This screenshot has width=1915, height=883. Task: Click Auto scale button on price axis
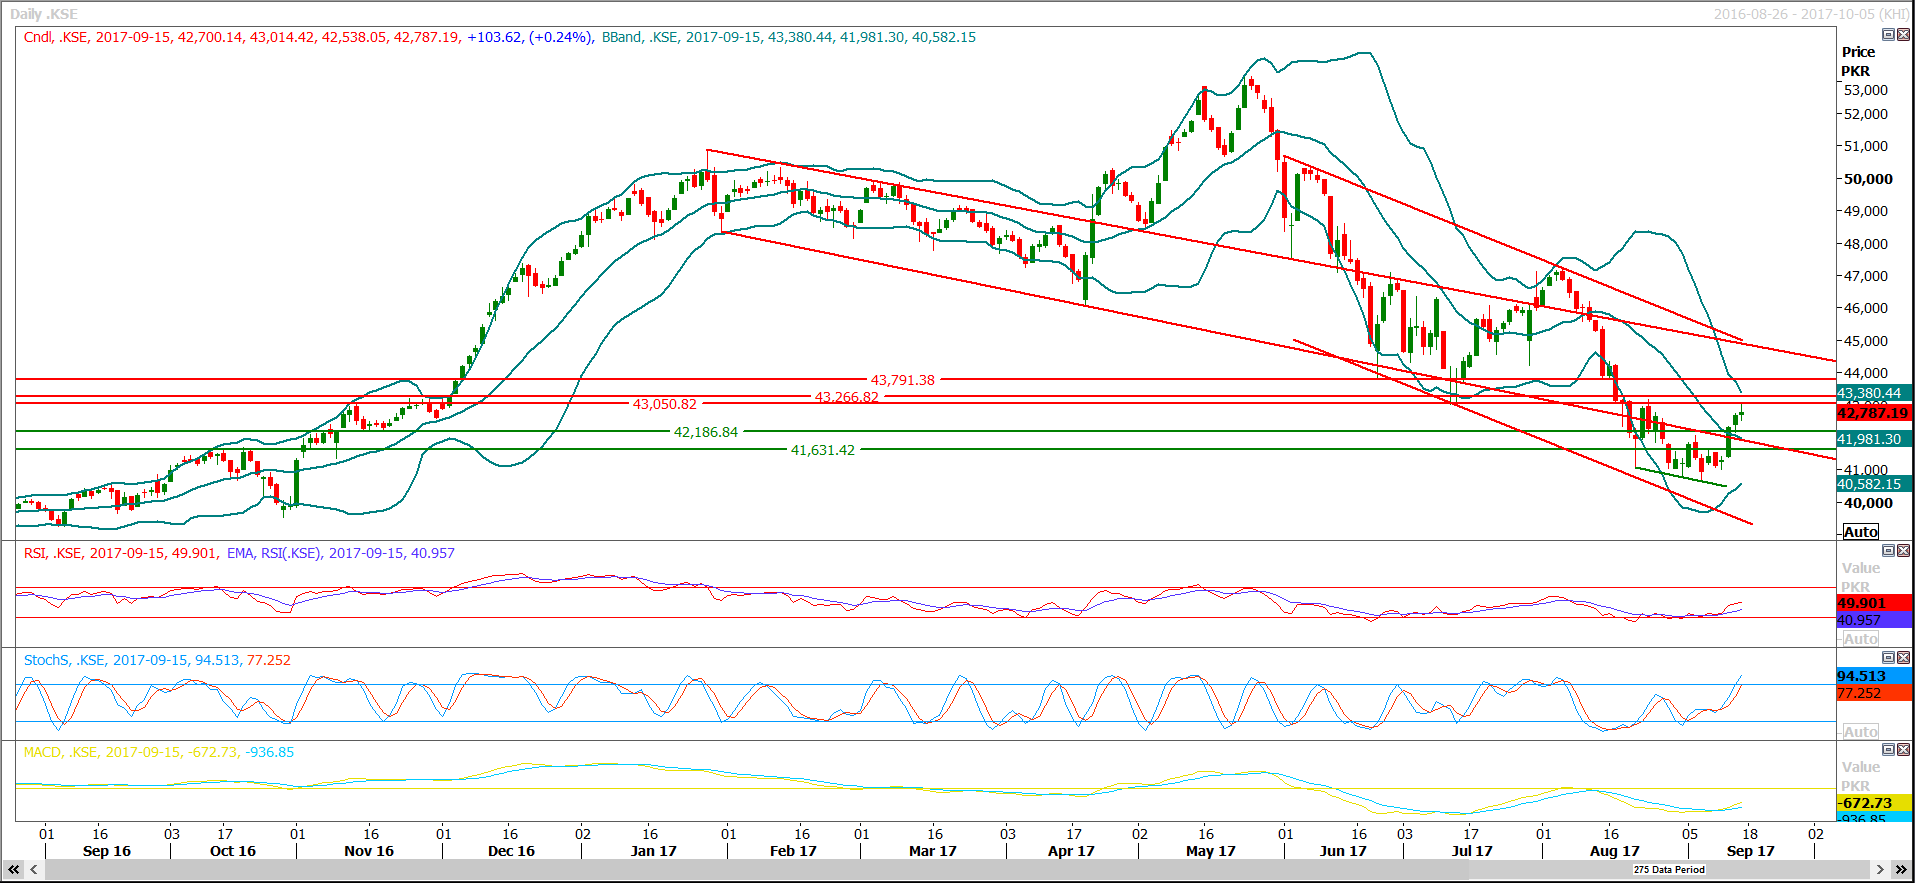pyautogui.click(x=1861, y=532)
